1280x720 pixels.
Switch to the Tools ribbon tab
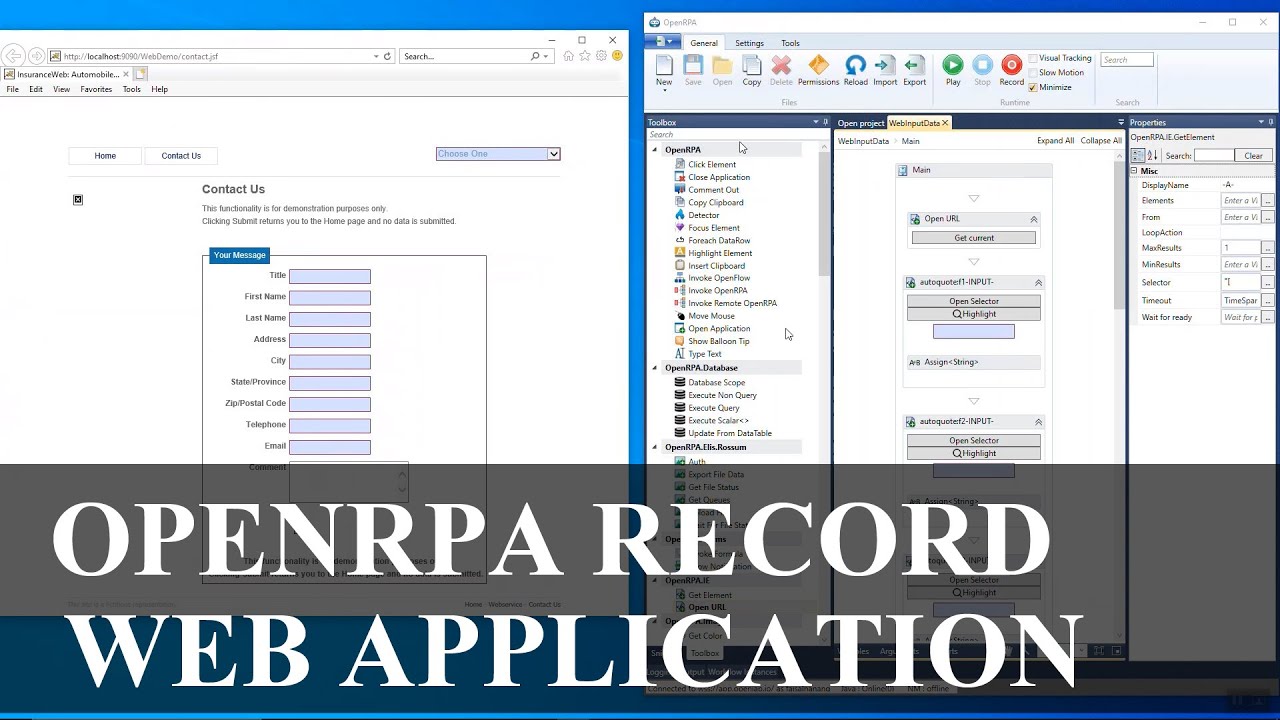tap(790, 43)
